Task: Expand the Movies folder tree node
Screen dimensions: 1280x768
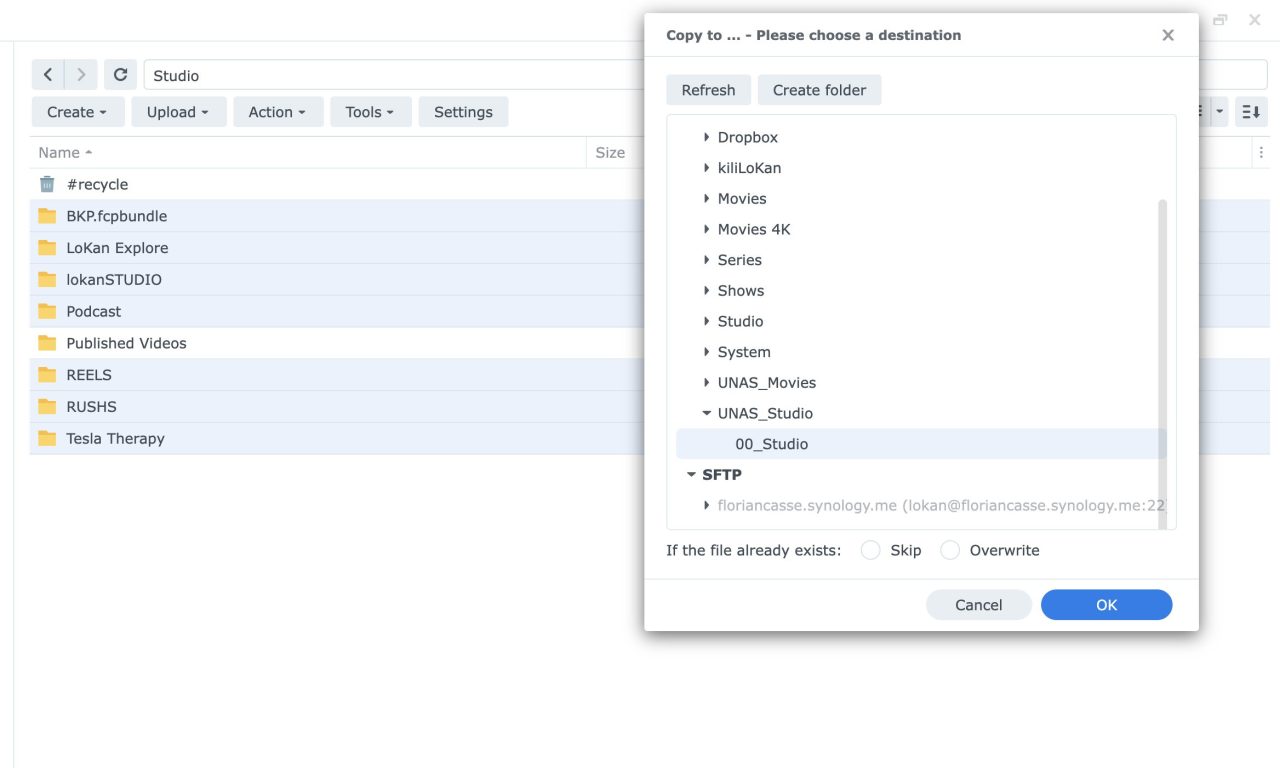Action: coord(706,198)
